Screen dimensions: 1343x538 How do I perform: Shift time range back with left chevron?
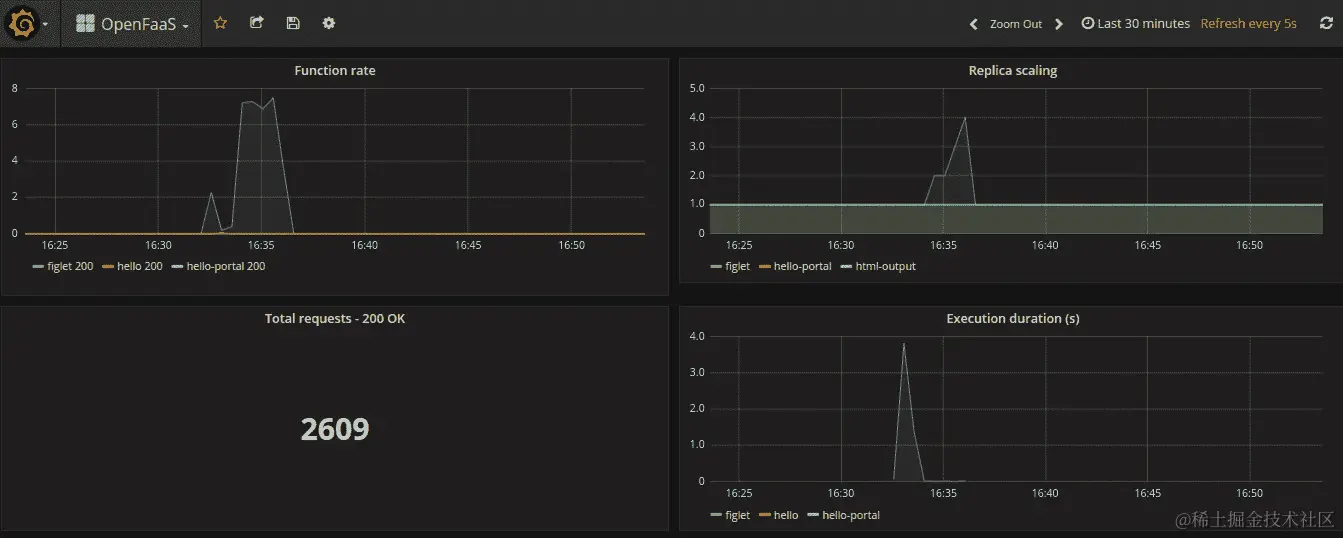click(x=974, y=24)
